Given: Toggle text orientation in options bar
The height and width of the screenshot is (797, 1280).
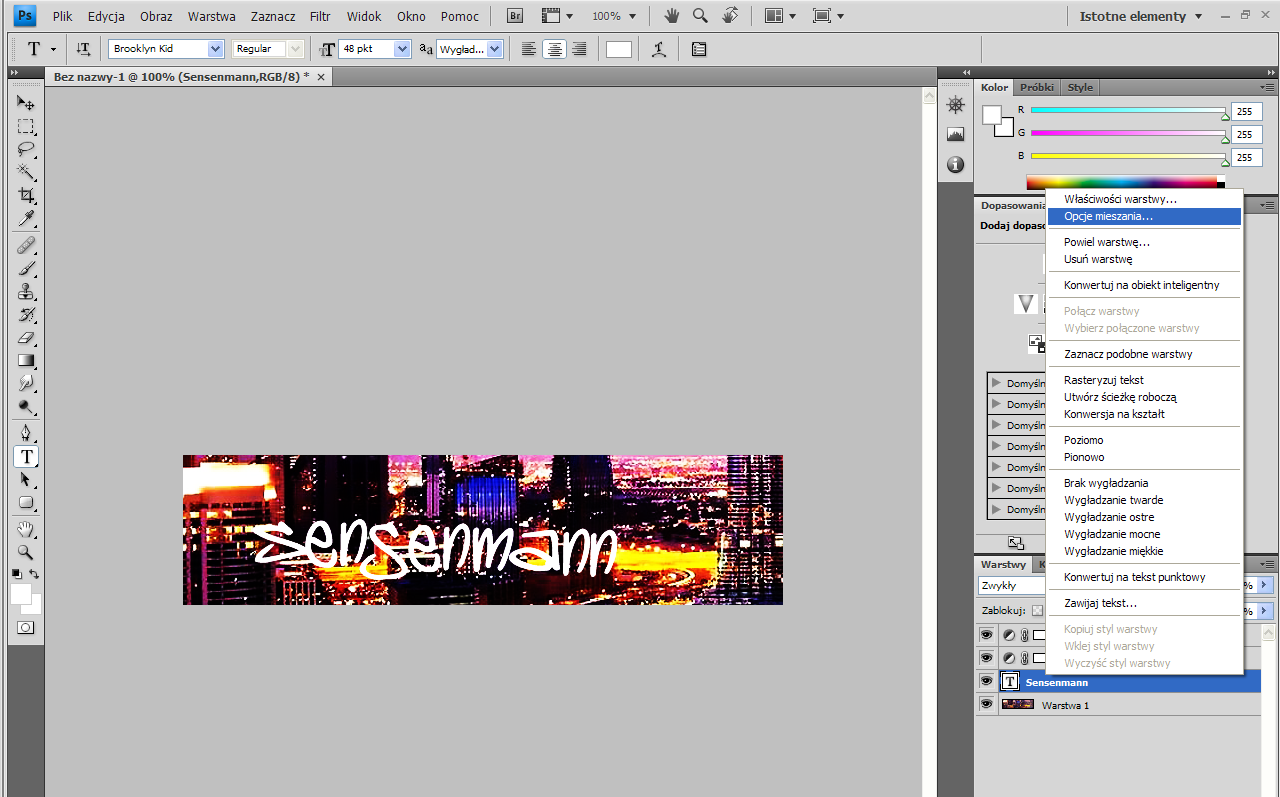Looking at the screenshot, I should point(84,49).
